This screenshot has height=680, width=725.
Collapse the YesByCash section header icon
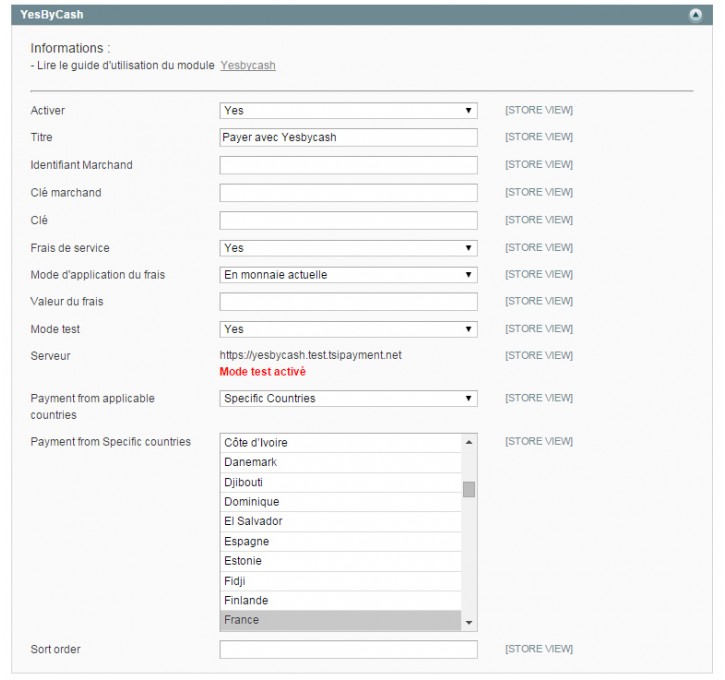695,15
